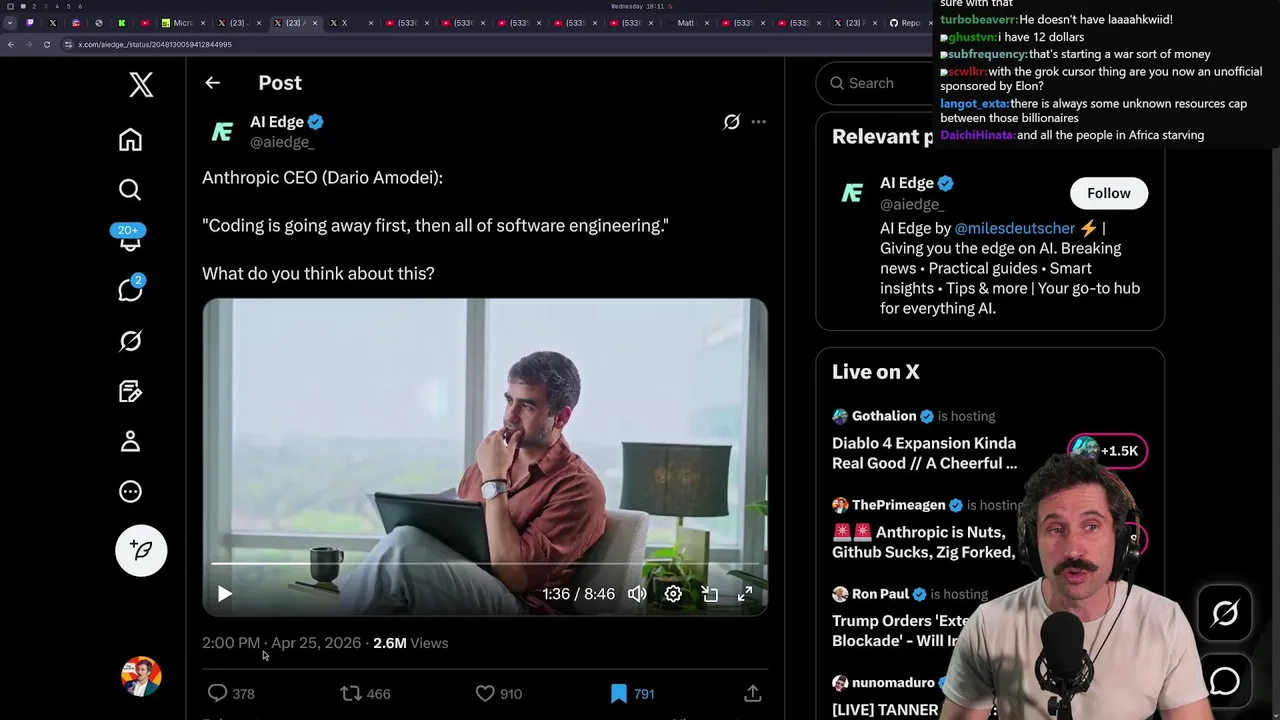Click the compose Post feather button
This screenshot has width=1280, height=720.
(141, 550)
